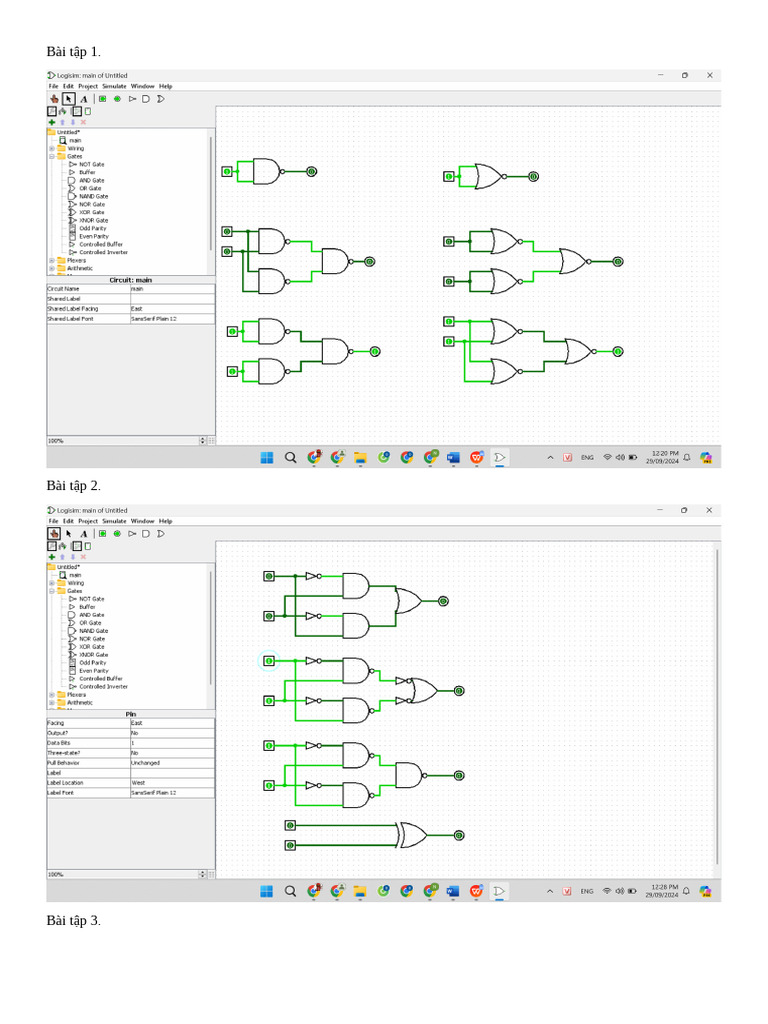Toggle the input pin feeding the lone NOR gate
This screenshot has height=1024, width=768.
point(449,176)
